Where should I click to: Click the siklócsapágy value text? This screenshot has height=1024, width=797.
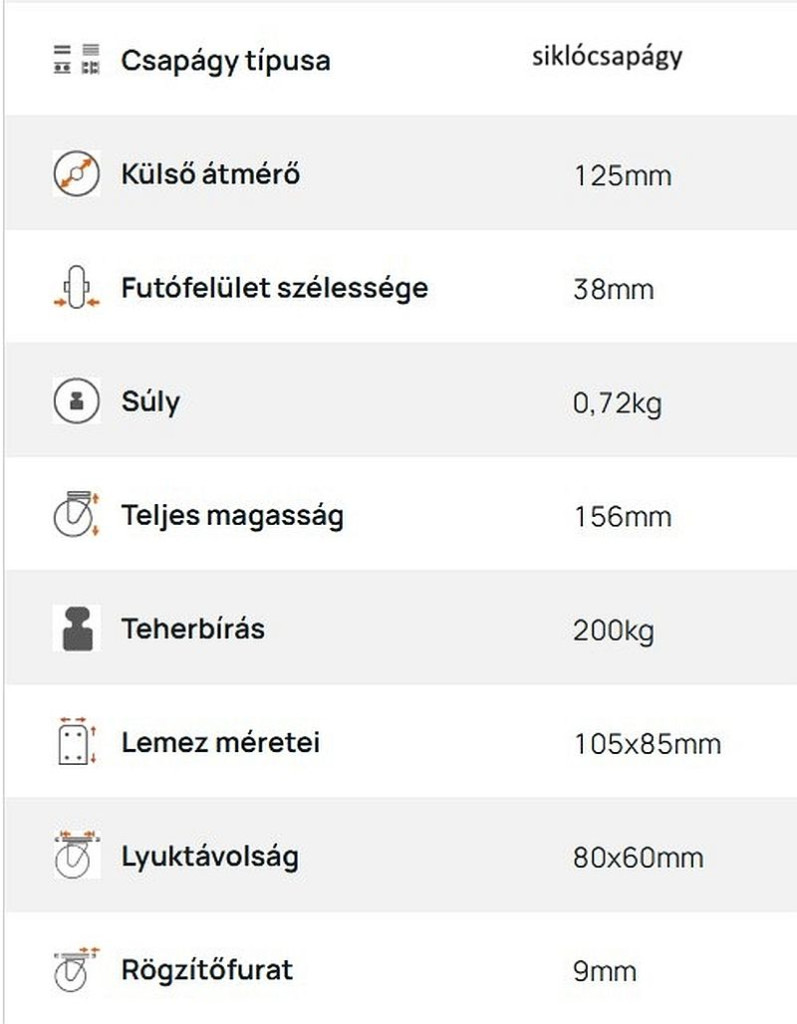click(x=607, y=56)
